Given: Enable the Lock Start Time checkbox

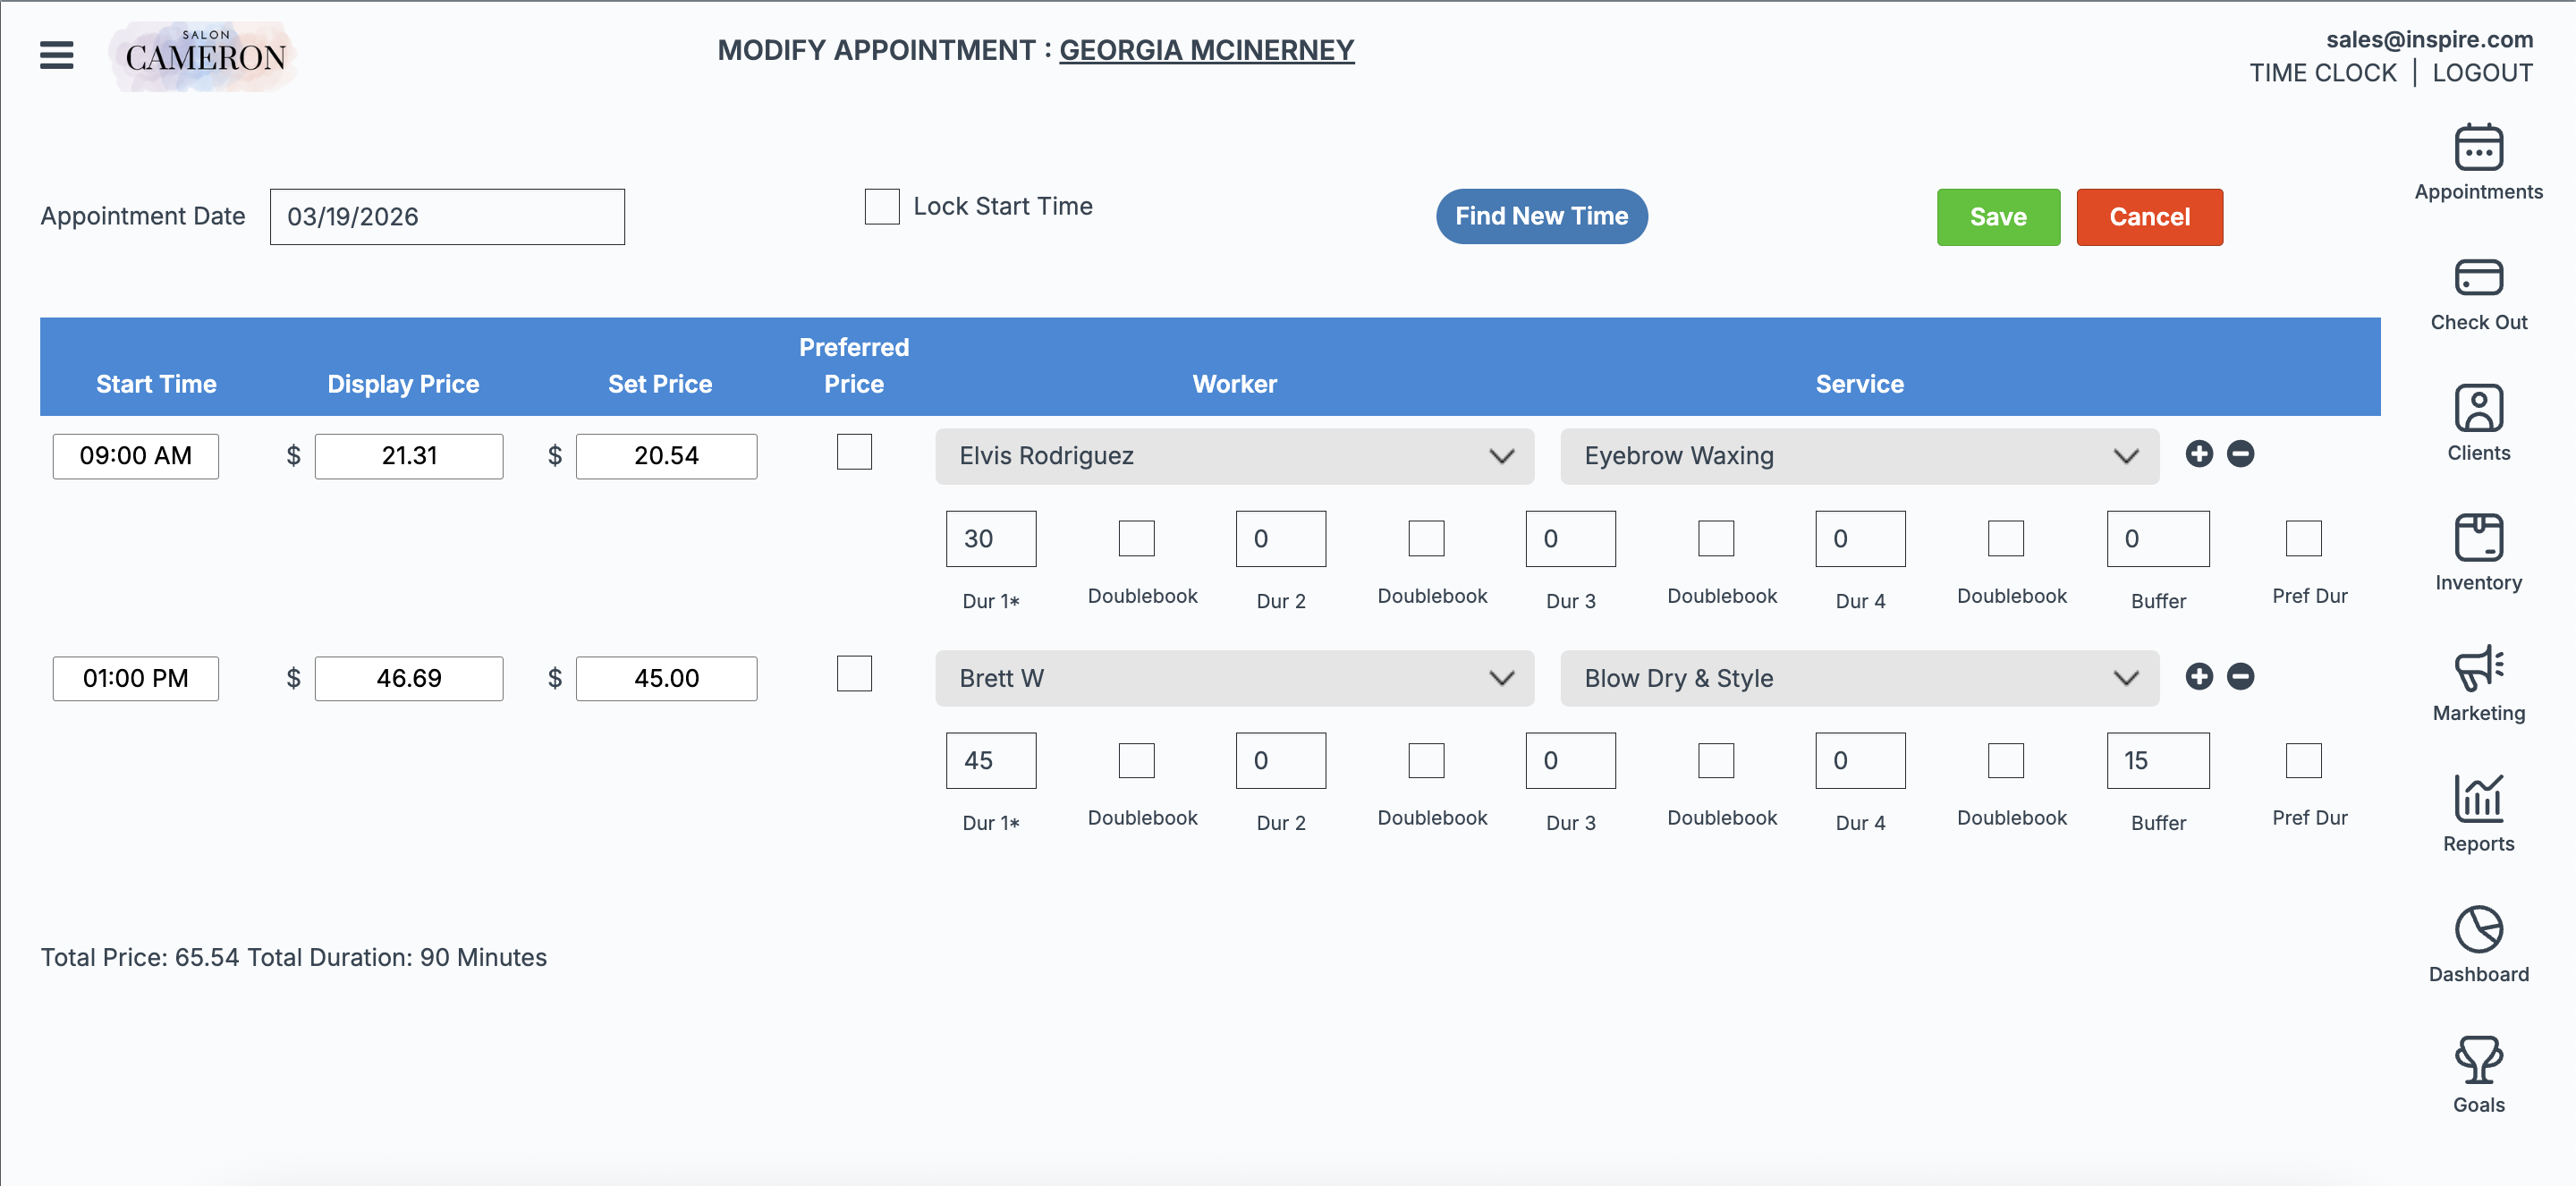Looking at the screenshot, I should [881, 207].
